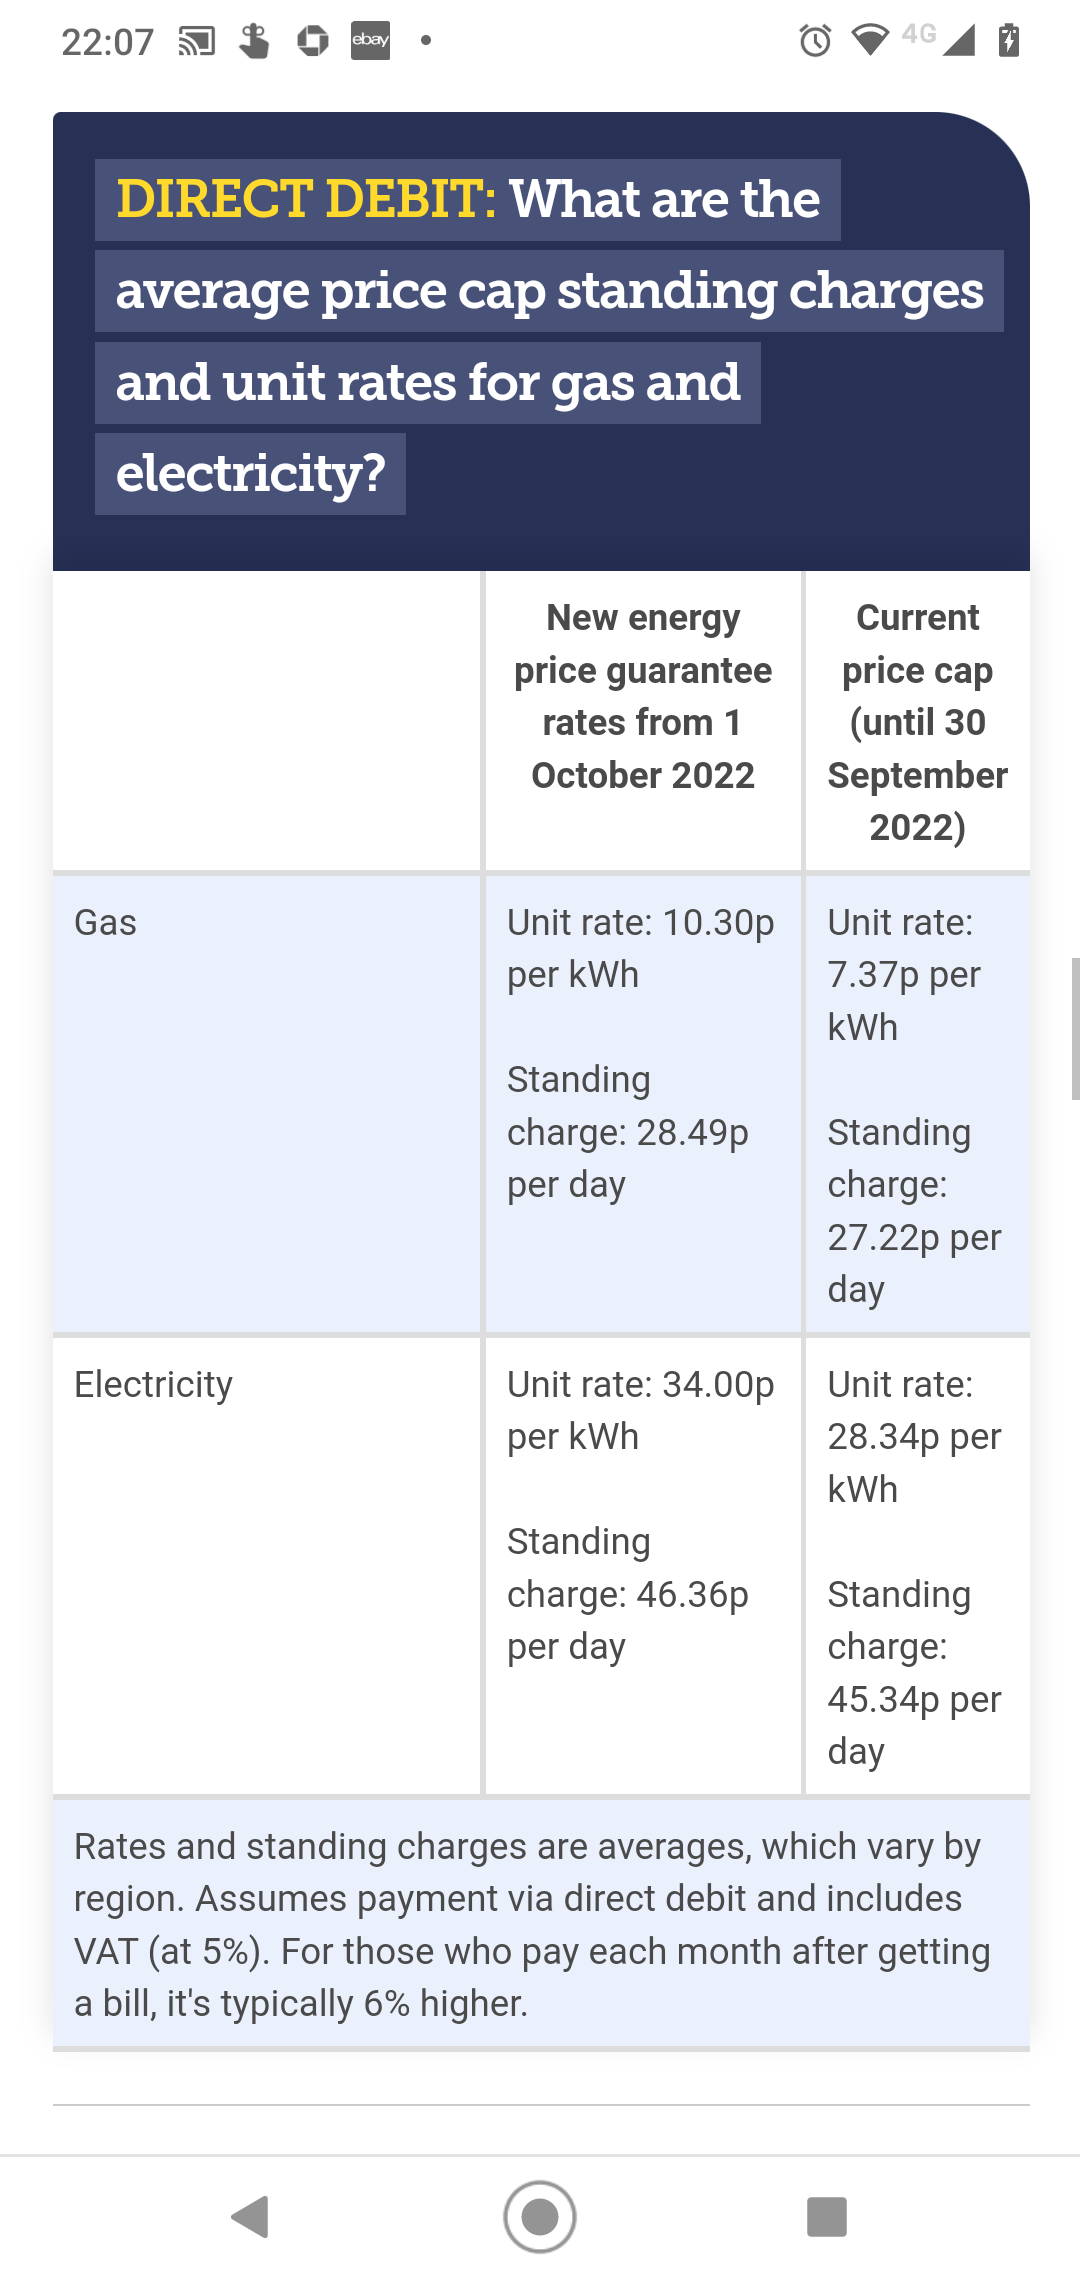Tap the Android back navigation button
This screenshot has width=1080, height=2280.
coord(251,2216)
